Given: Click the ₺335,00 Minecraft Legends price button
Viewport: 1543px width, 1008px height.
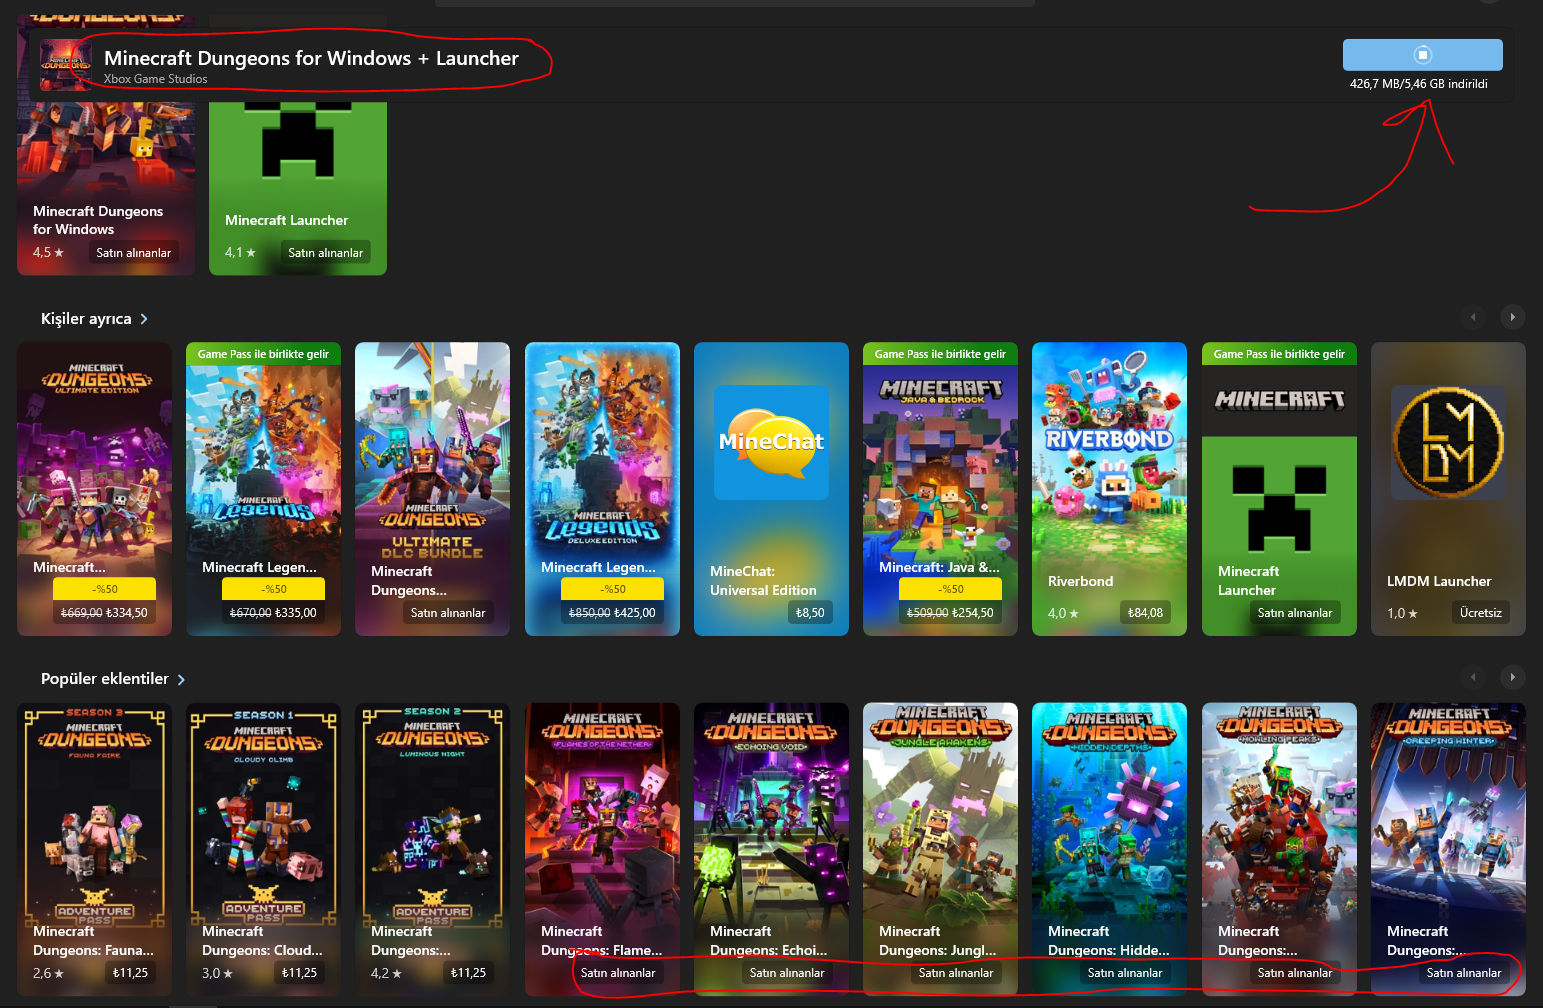Looking at the screenshot, I should 273,613.
